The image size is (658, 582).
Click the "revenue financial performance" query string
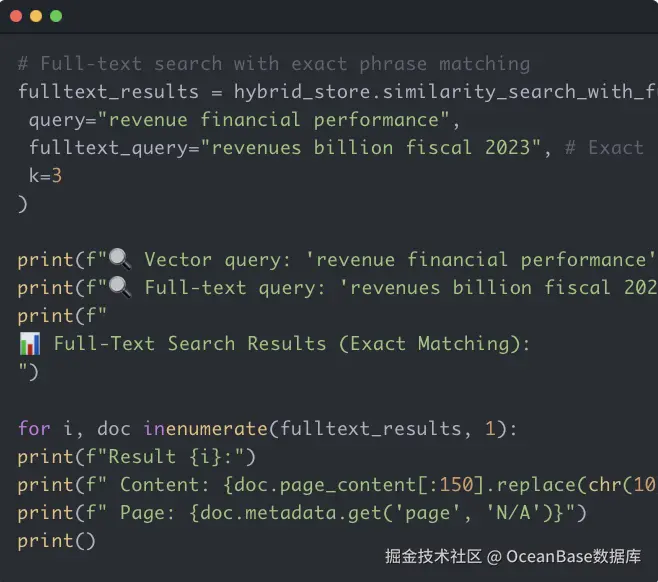[273, 120]
